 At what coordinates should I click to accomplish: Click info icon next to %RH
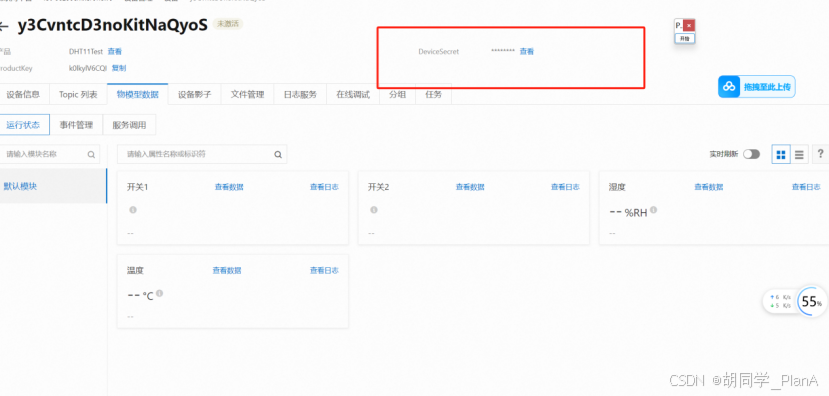653,210
